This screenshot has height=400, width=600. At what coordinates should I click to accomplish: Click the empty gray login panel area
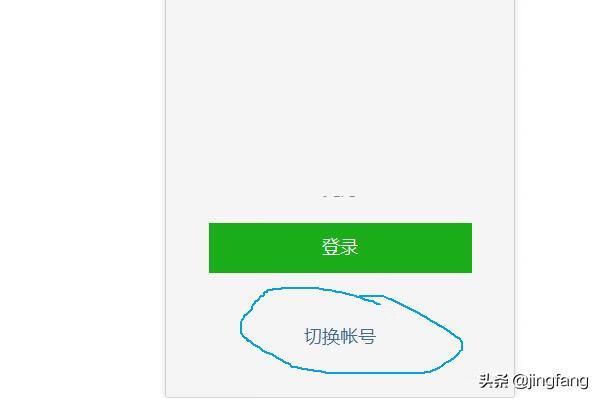(340, 100)
